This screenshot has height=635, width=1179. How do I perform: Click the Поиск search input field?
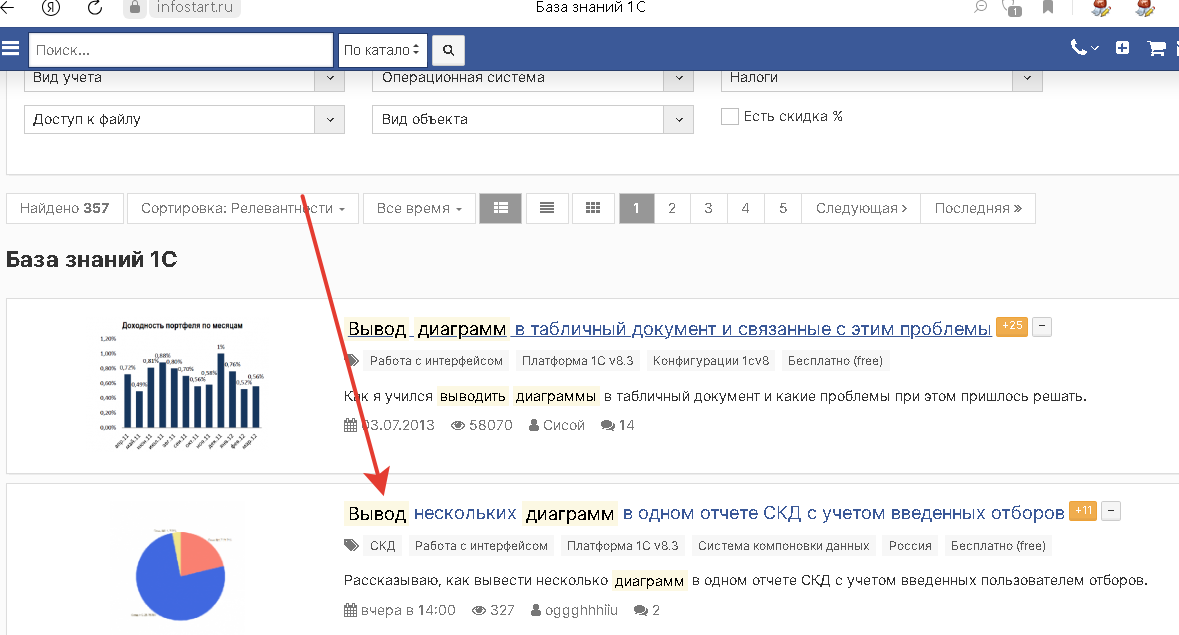[181, 50]
